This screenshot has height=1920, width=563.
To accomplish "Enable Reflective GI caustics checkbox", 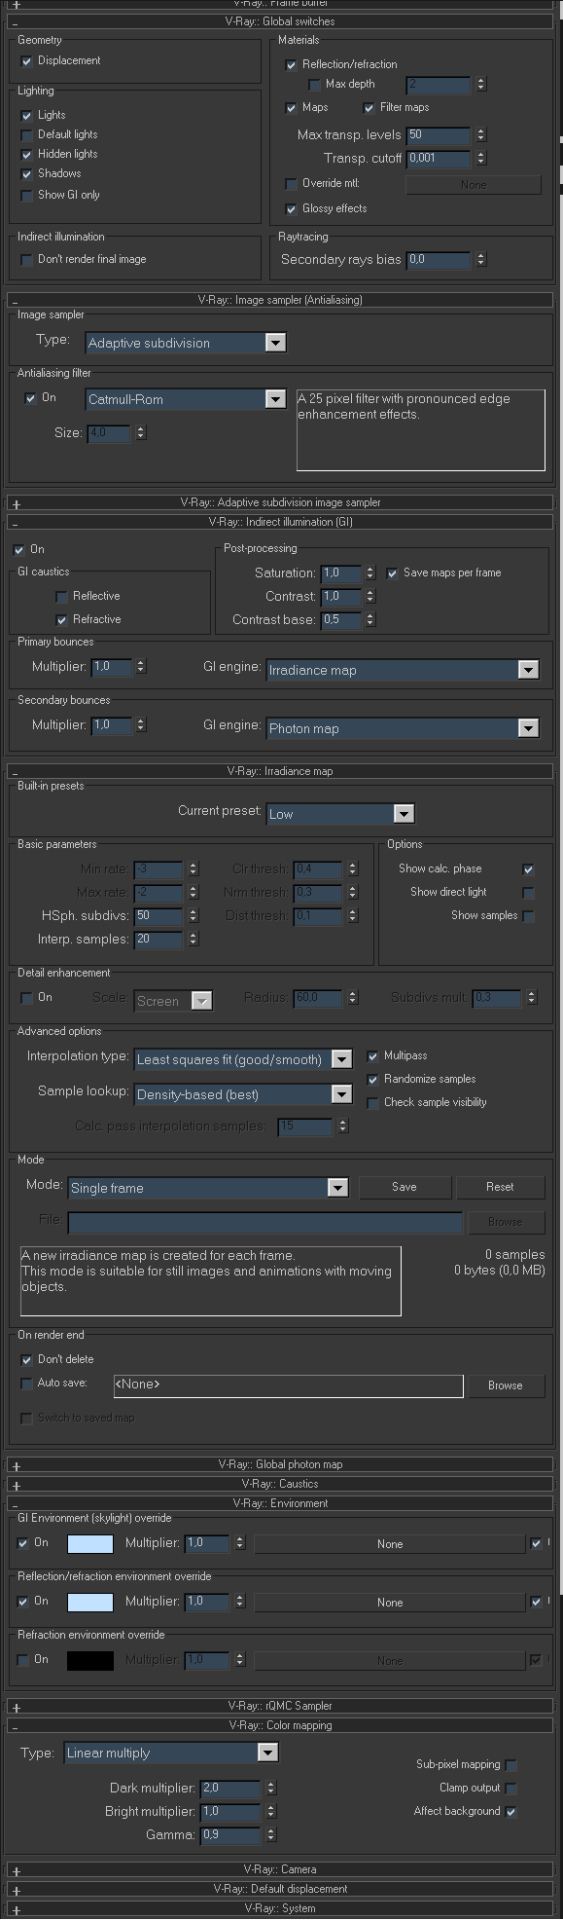I will point(61,597).
